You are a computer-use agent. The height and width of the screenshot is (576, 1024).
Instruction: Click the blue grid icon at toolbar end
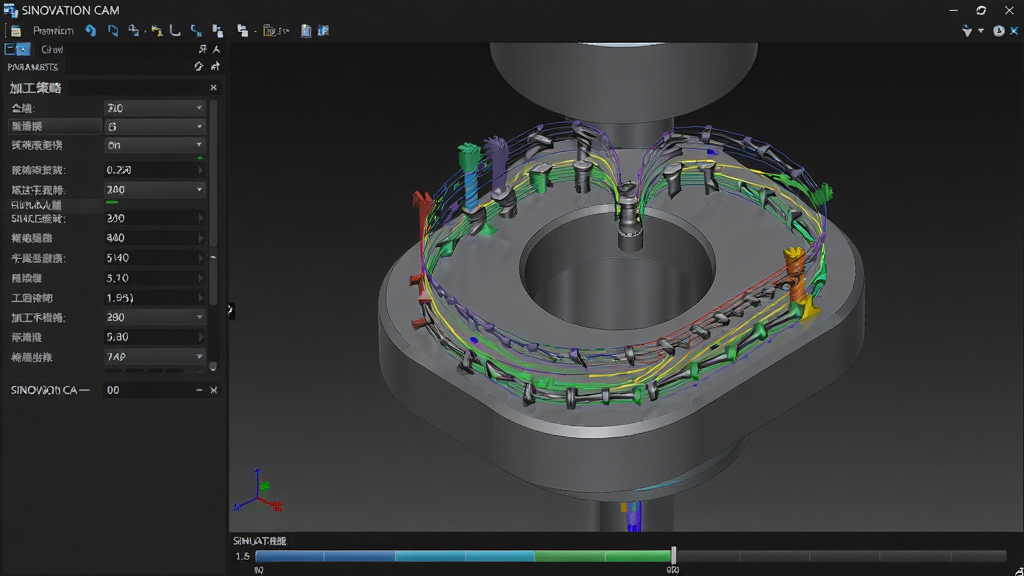point(323,31)
